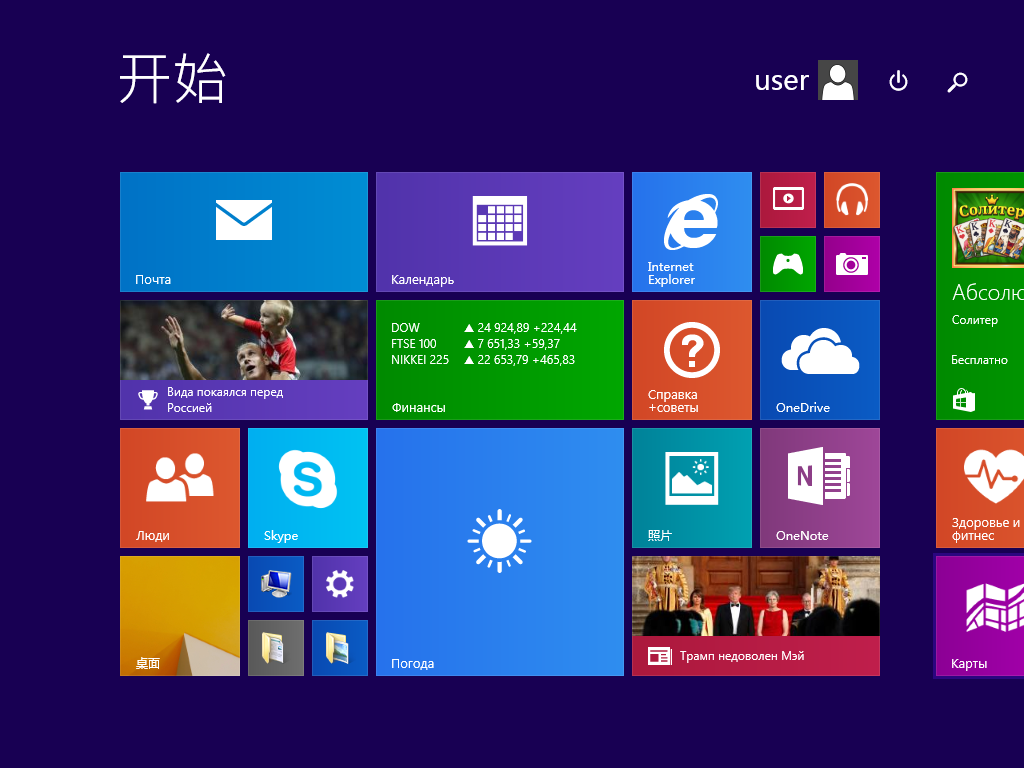The height and width of the screenshot is (768, 1024).
Task: Open the user account menu
Action: (x=805, y=80)
